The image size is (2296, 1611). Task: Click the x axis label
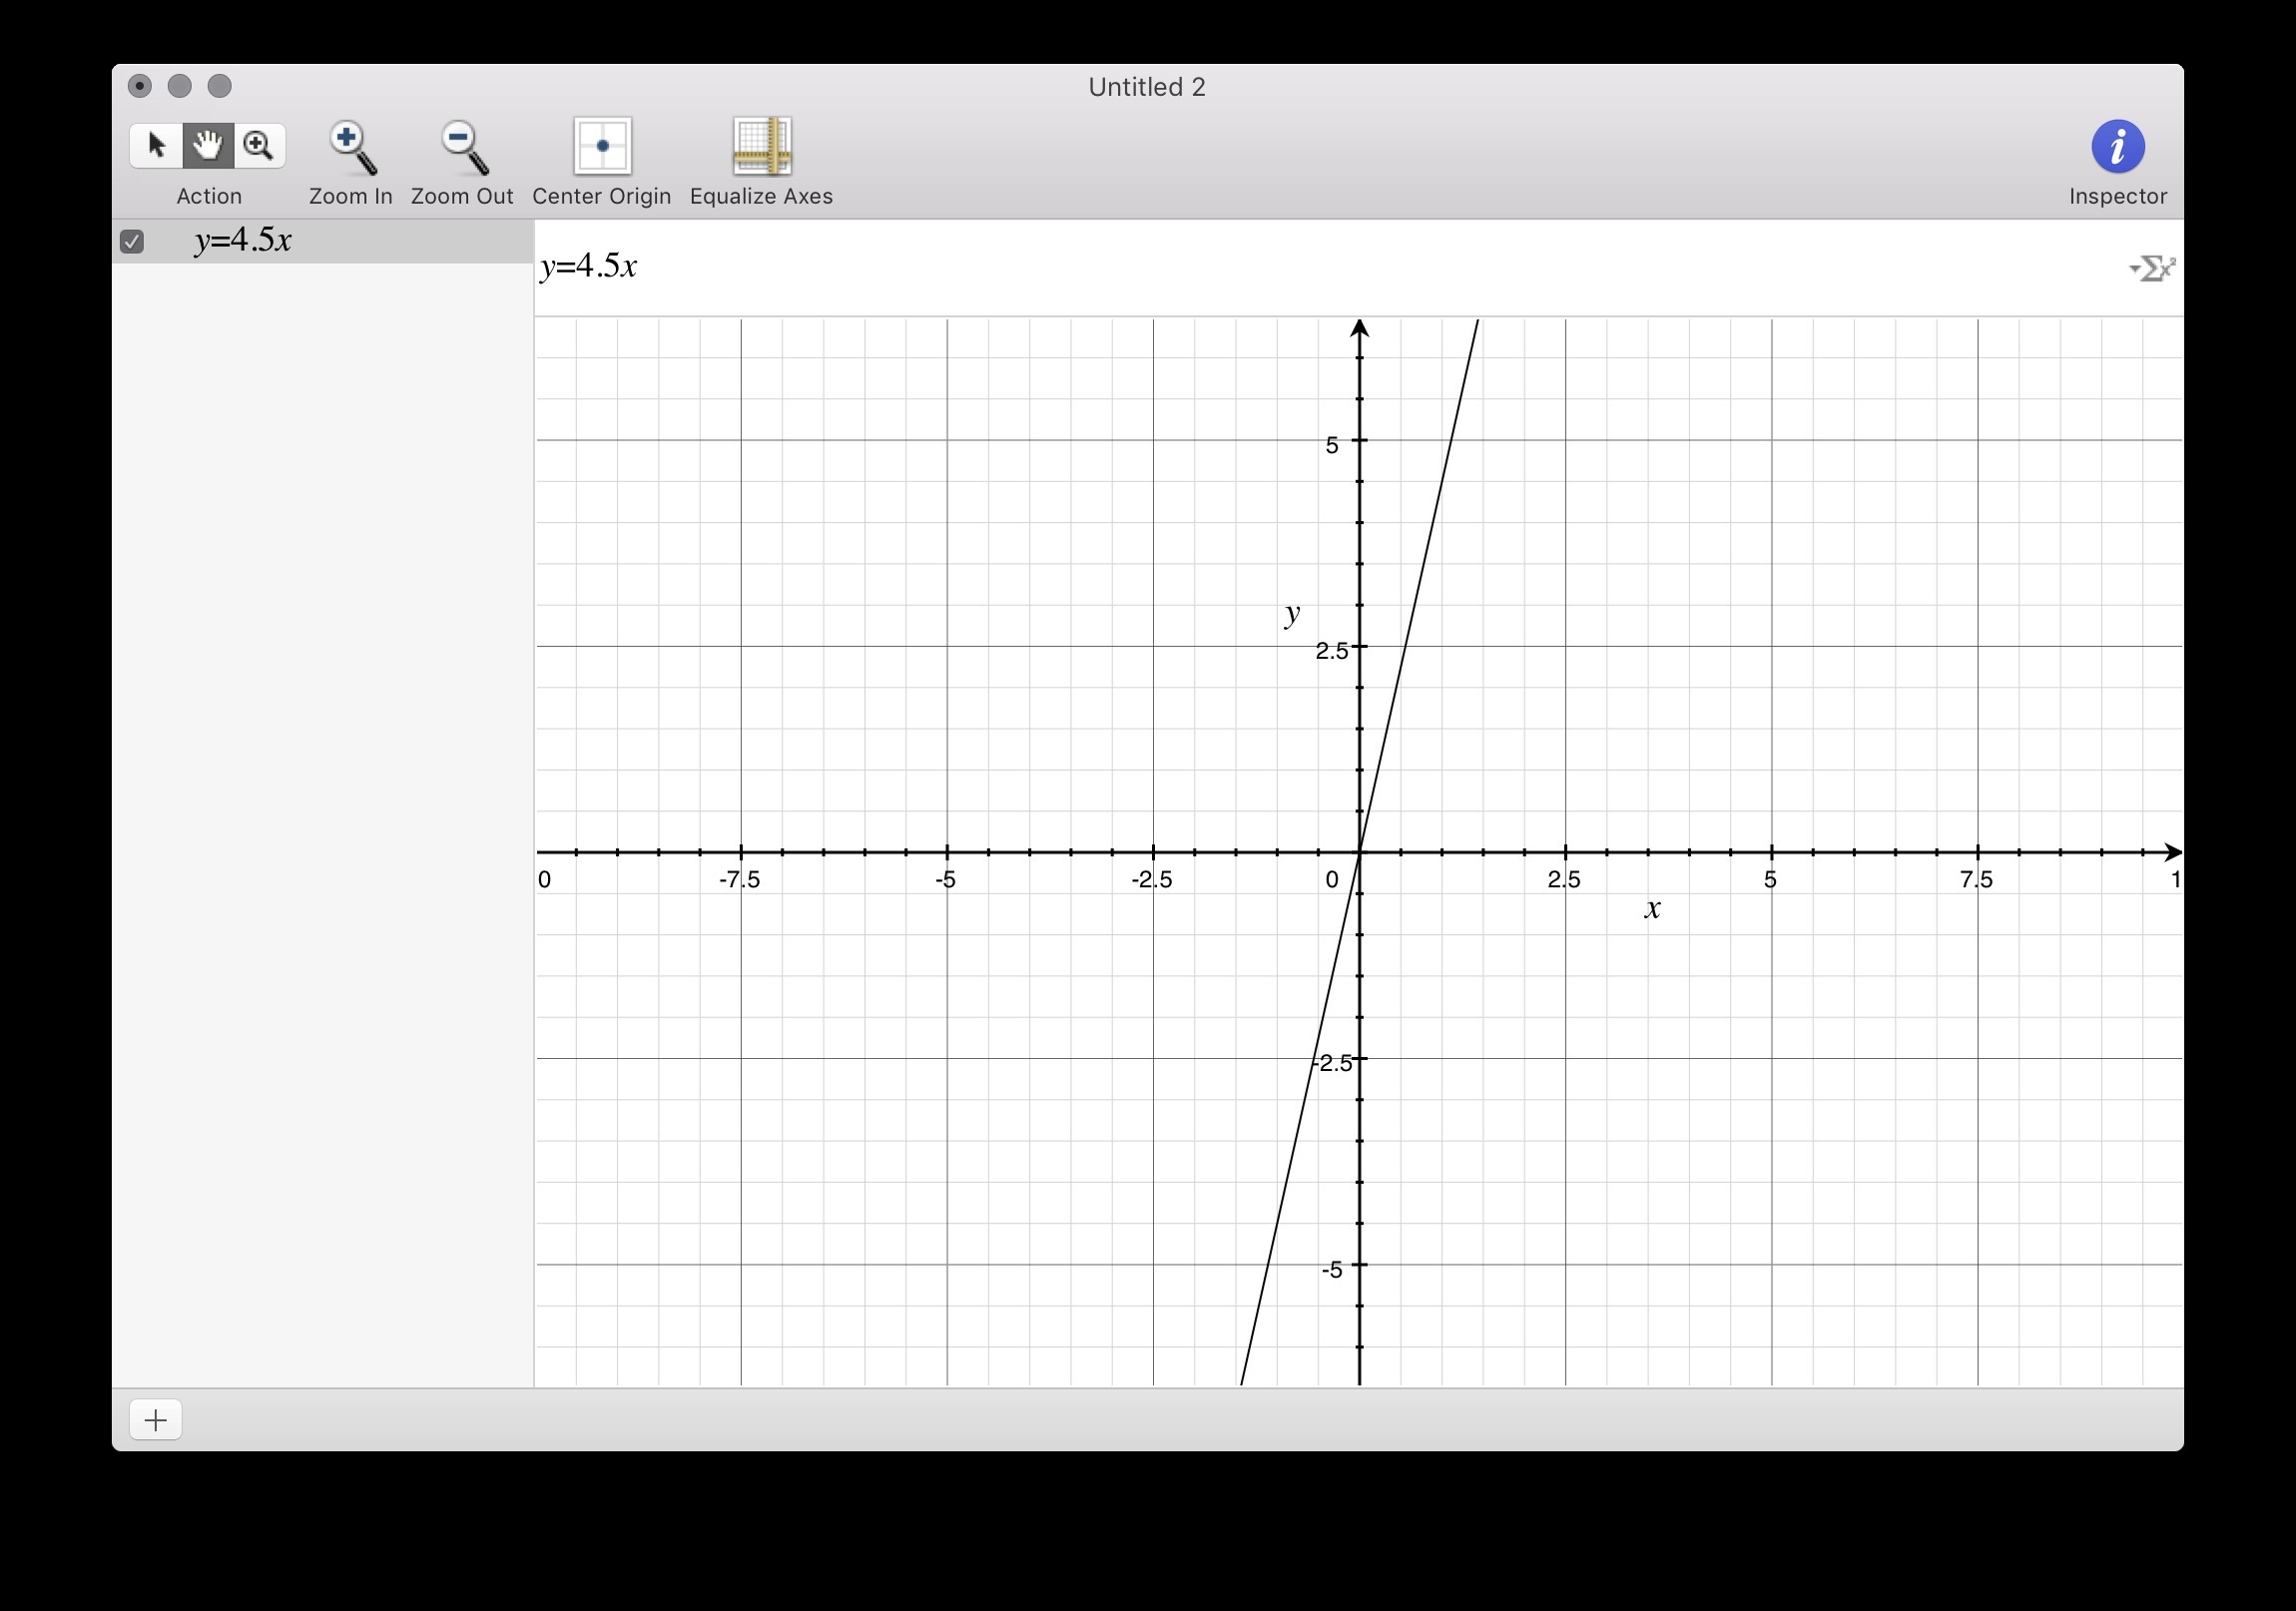(x=1652, y=908)
